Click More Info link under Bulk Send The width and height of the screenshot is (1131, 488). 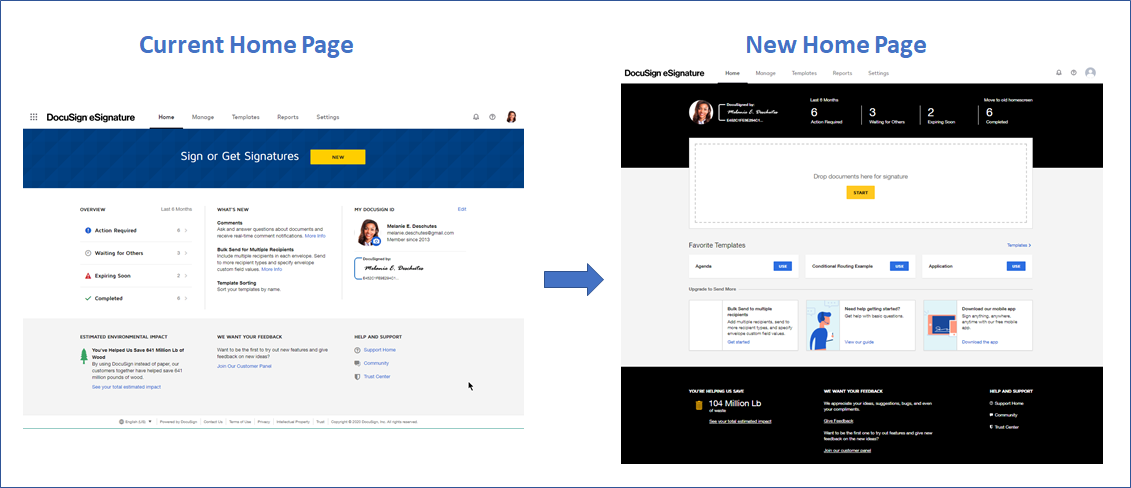[272, 269]
